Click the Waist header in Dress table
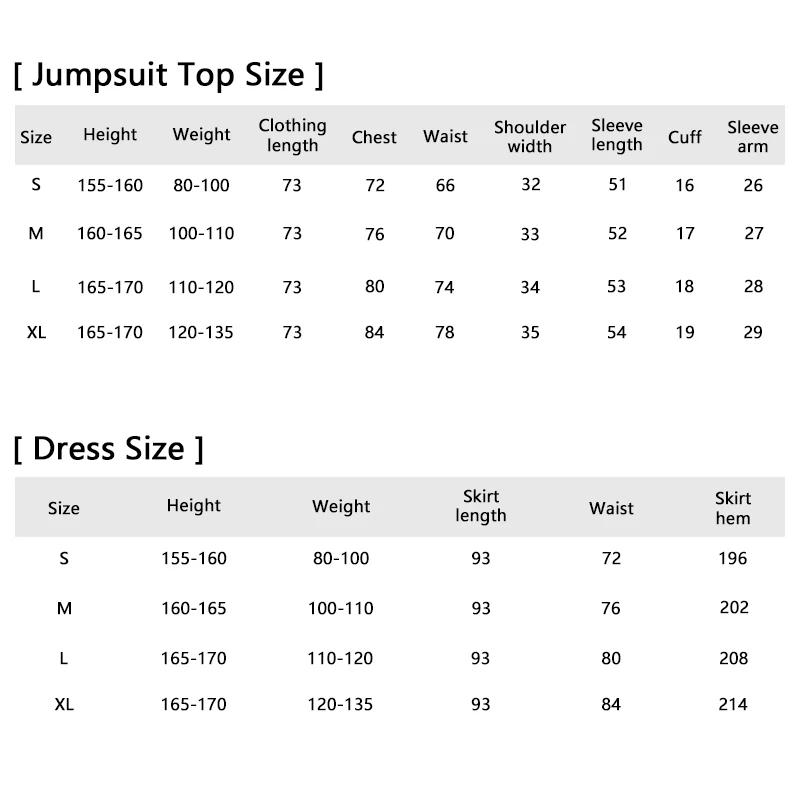 611,508
